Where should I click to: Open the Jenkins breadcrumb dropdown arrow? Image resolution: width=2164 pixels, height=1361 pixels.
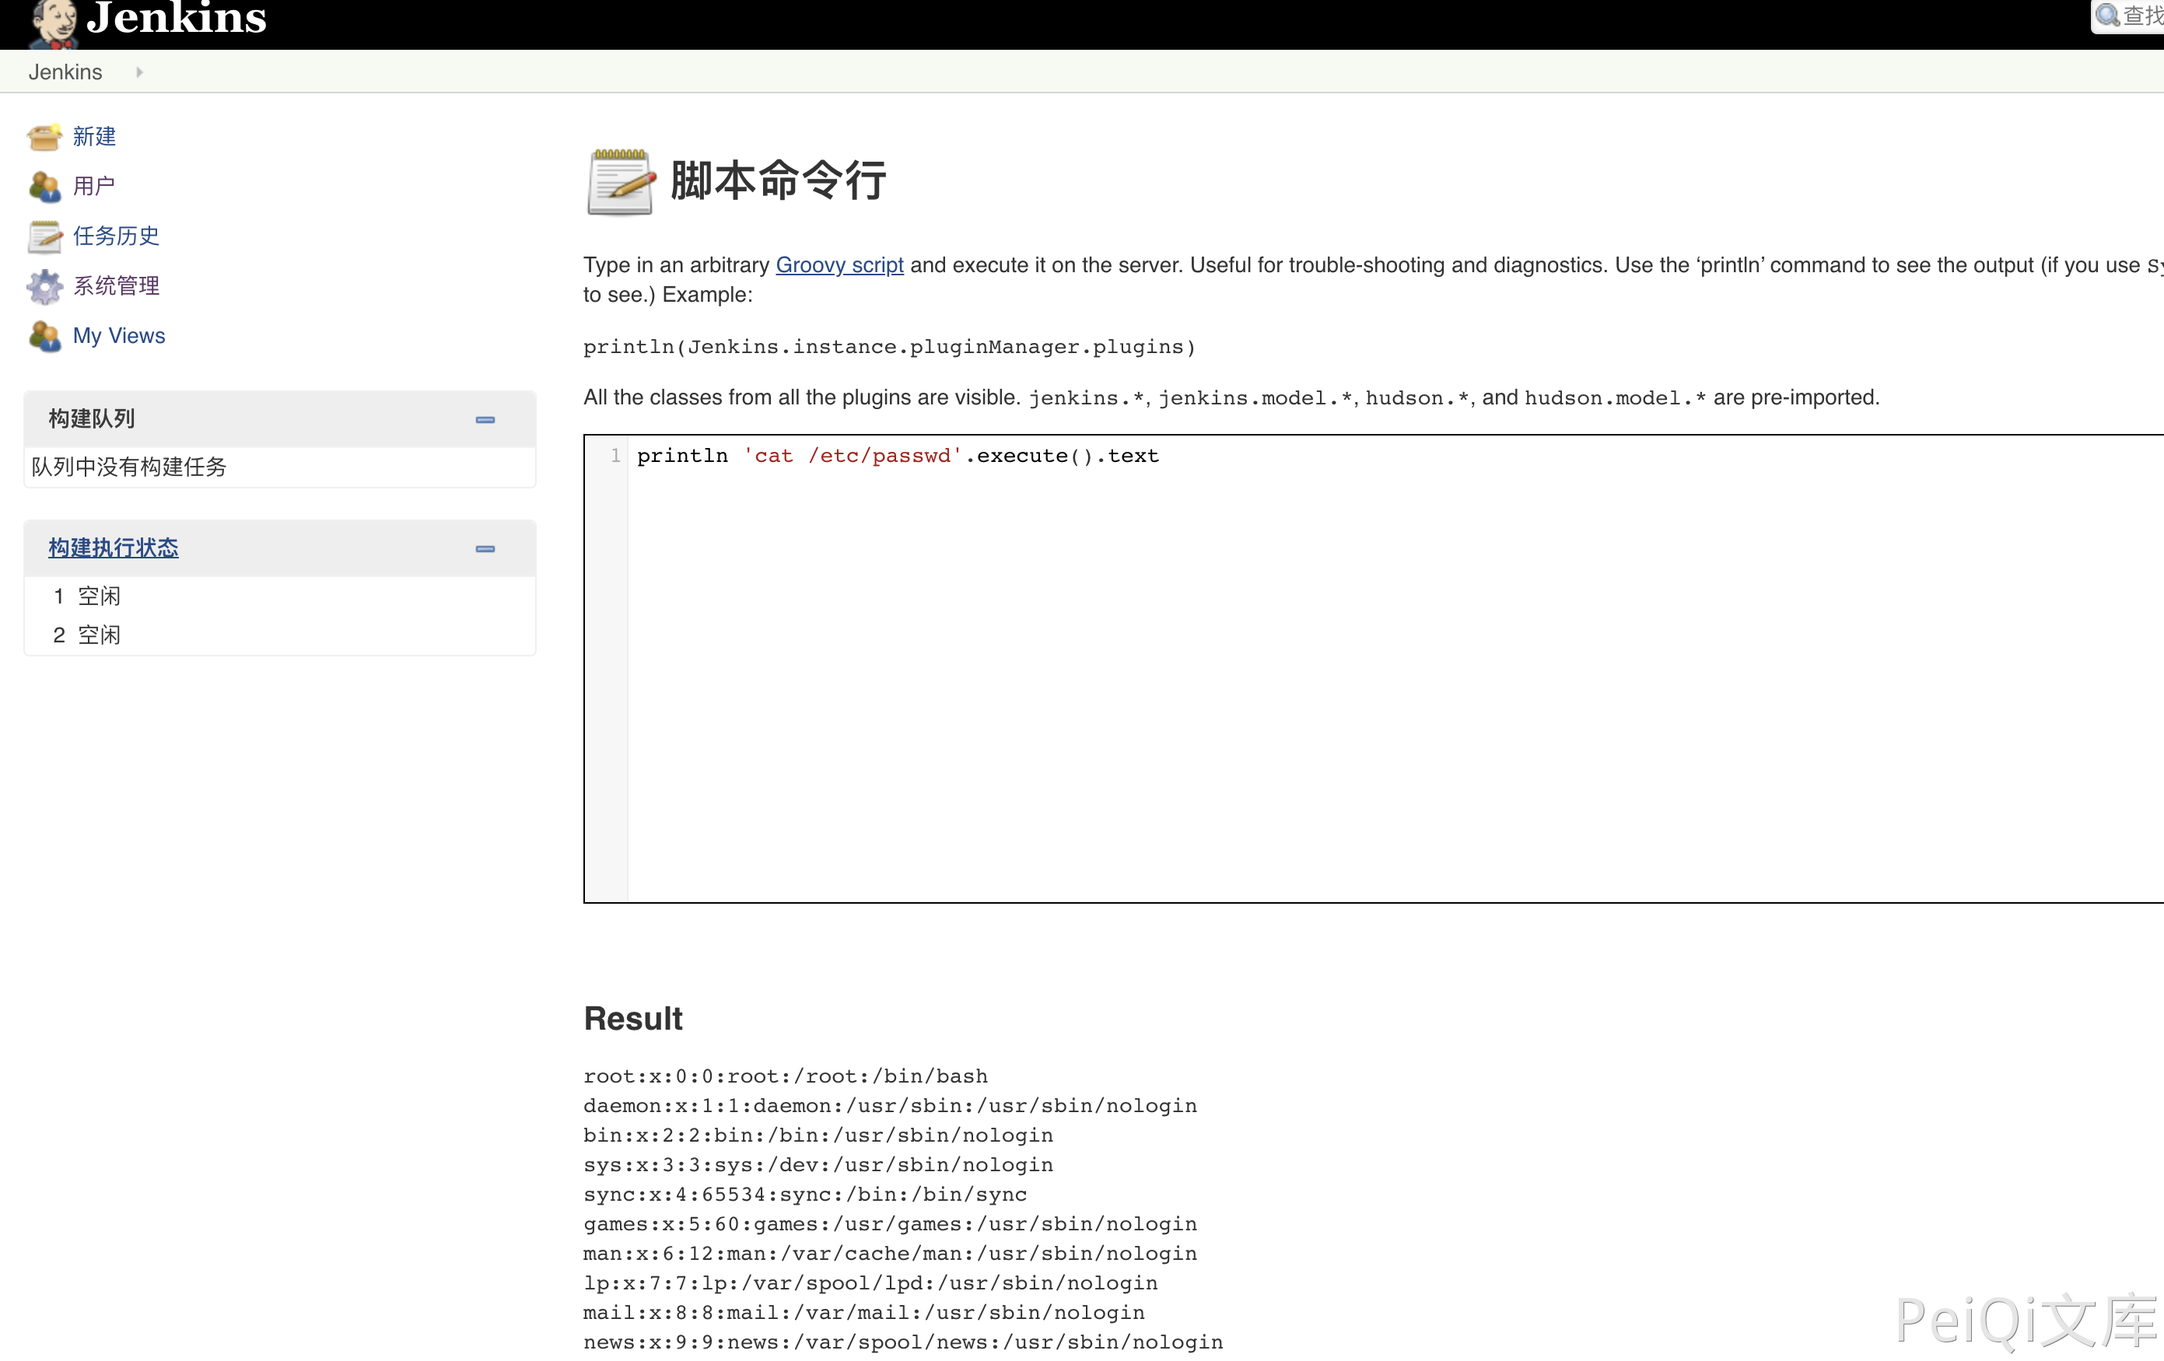(x=140, y=72)
